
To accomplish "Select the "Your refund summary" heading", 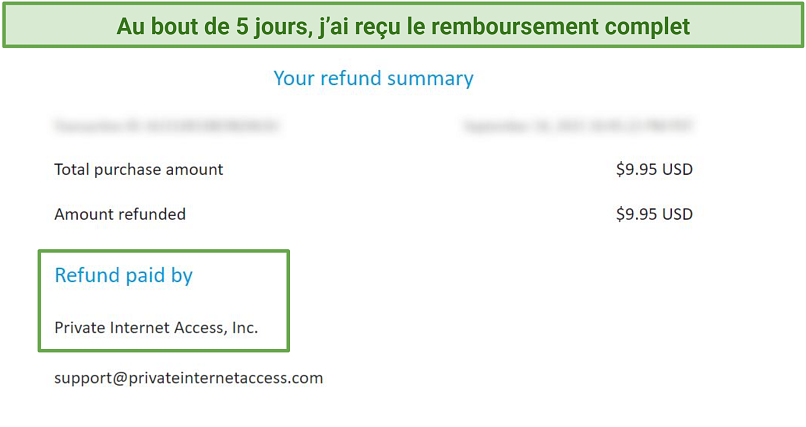I will (373, 79).
